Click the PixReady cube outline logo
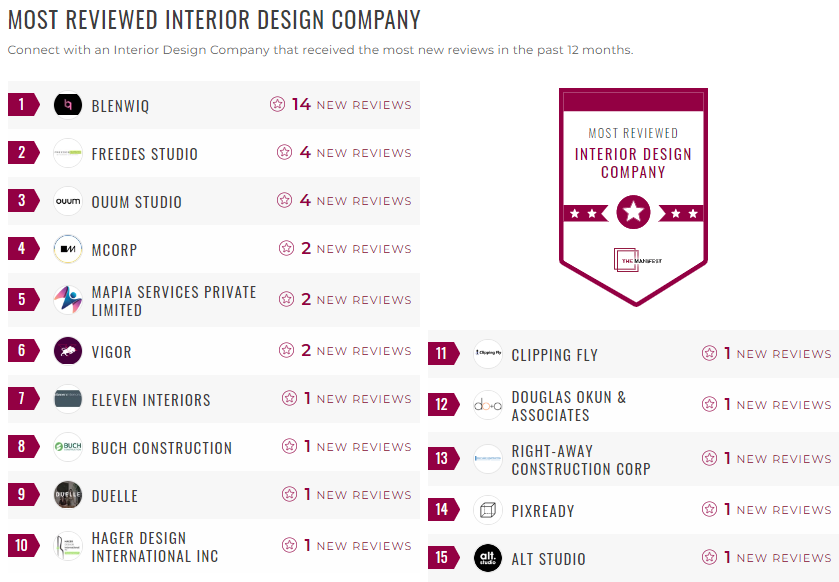 click(x=487, y=509)
